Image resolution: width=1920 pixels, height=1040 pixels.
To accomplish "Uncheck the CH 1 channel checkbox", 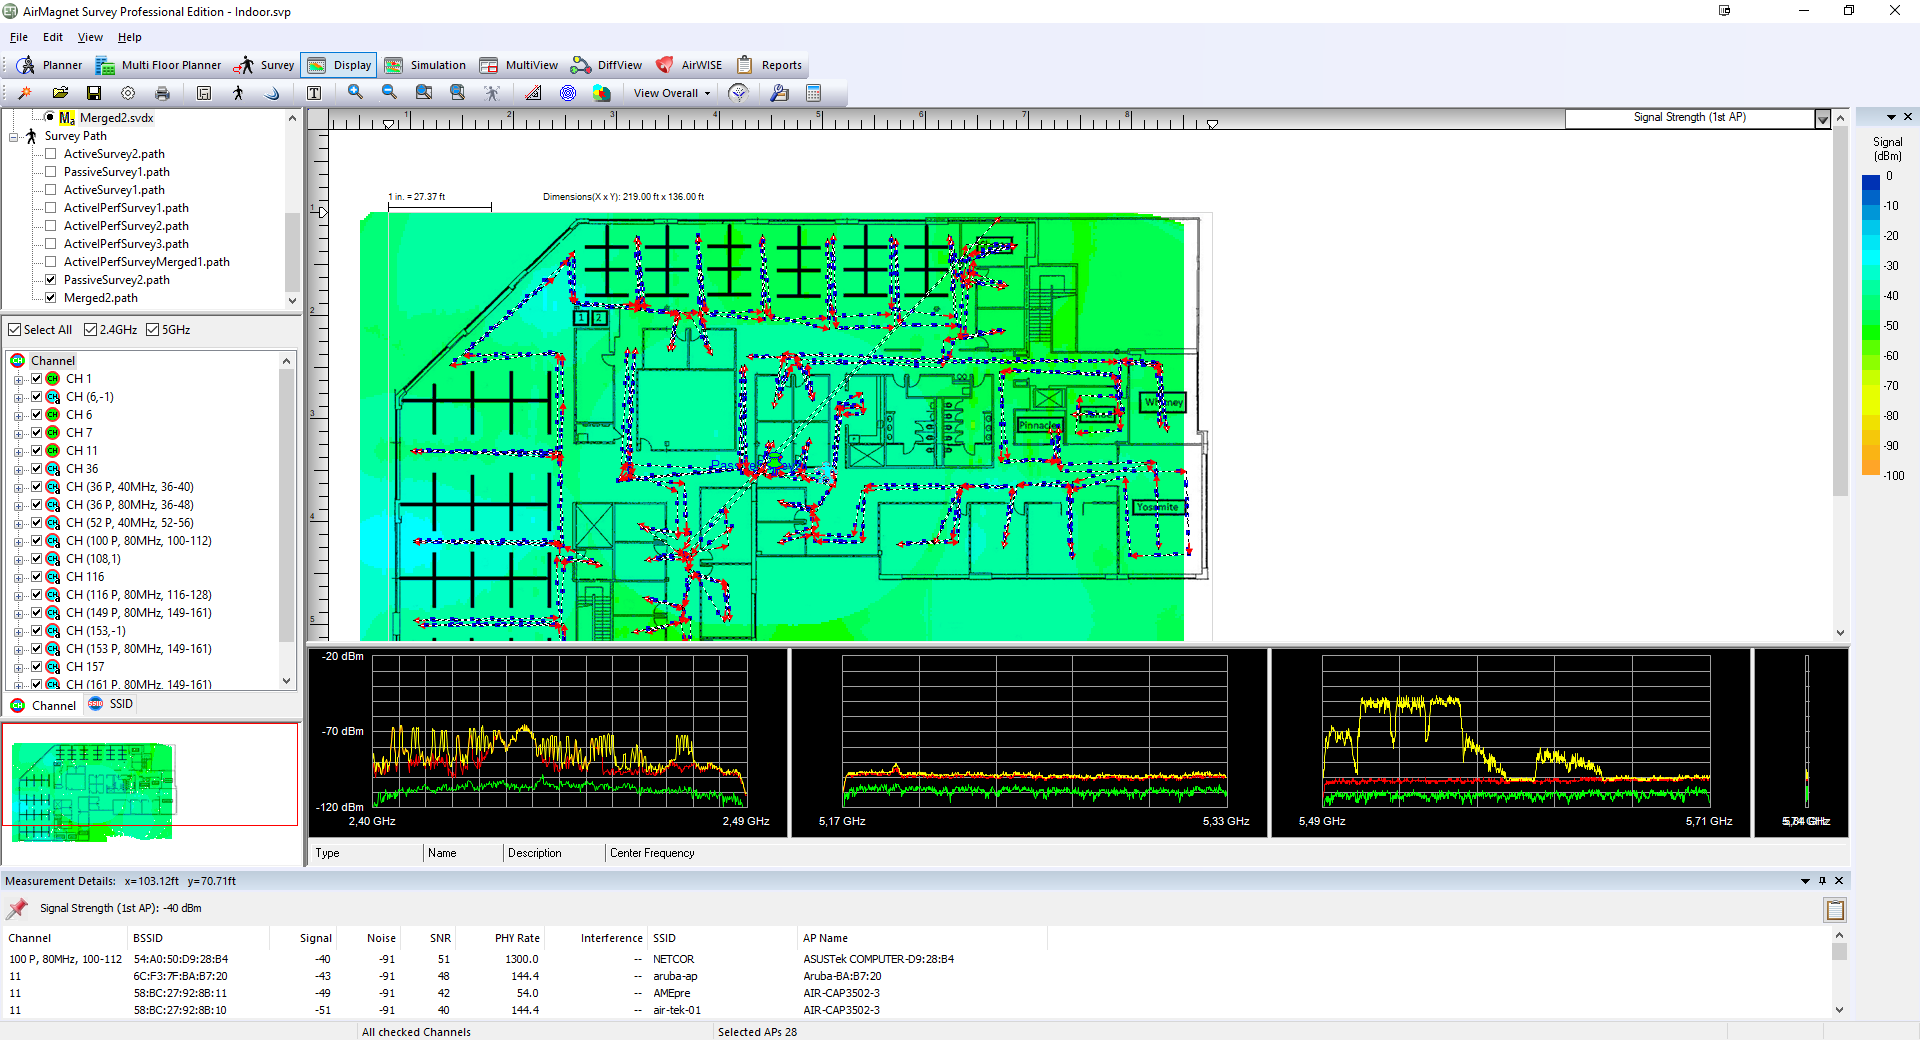I will [x=37, y=379].
